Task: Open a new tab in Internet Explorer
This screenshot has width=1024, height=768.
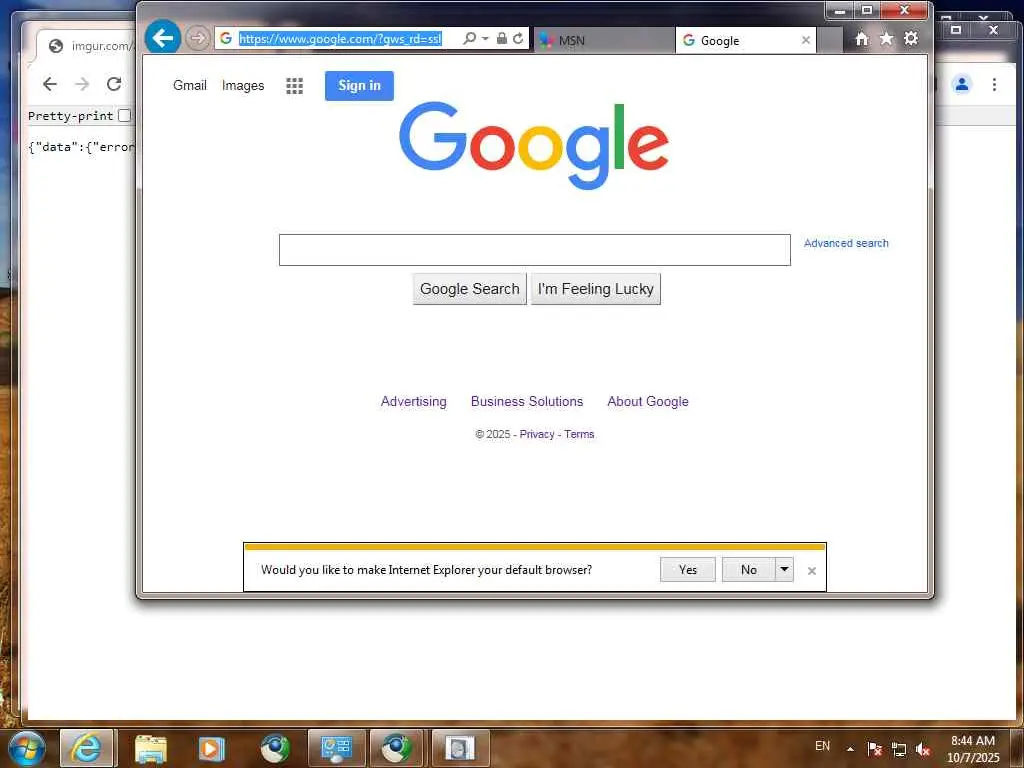Action: point(829,40)
